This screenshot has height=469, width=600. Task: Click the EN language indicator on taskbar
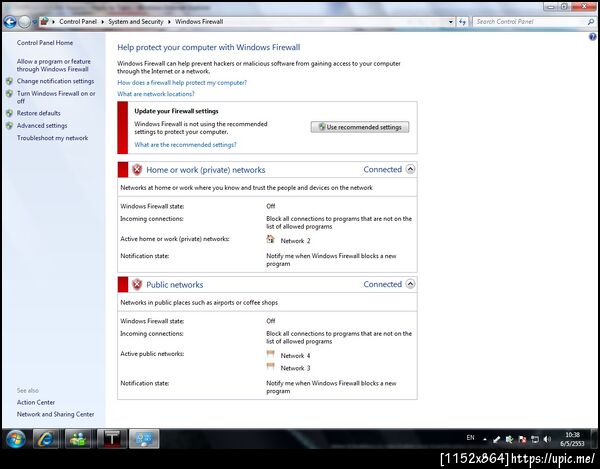click(x=470, y=438)
